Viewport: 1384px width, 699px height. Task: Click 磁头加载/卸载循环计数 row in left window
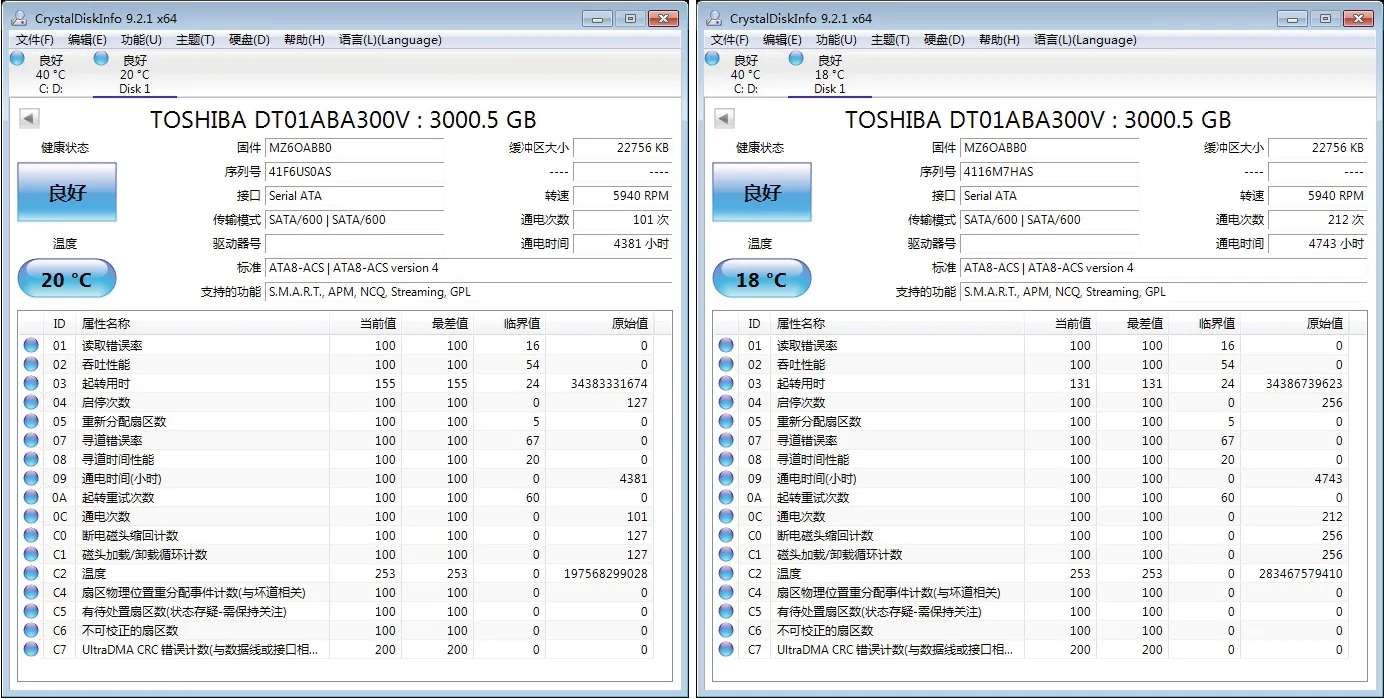[337, 555]
